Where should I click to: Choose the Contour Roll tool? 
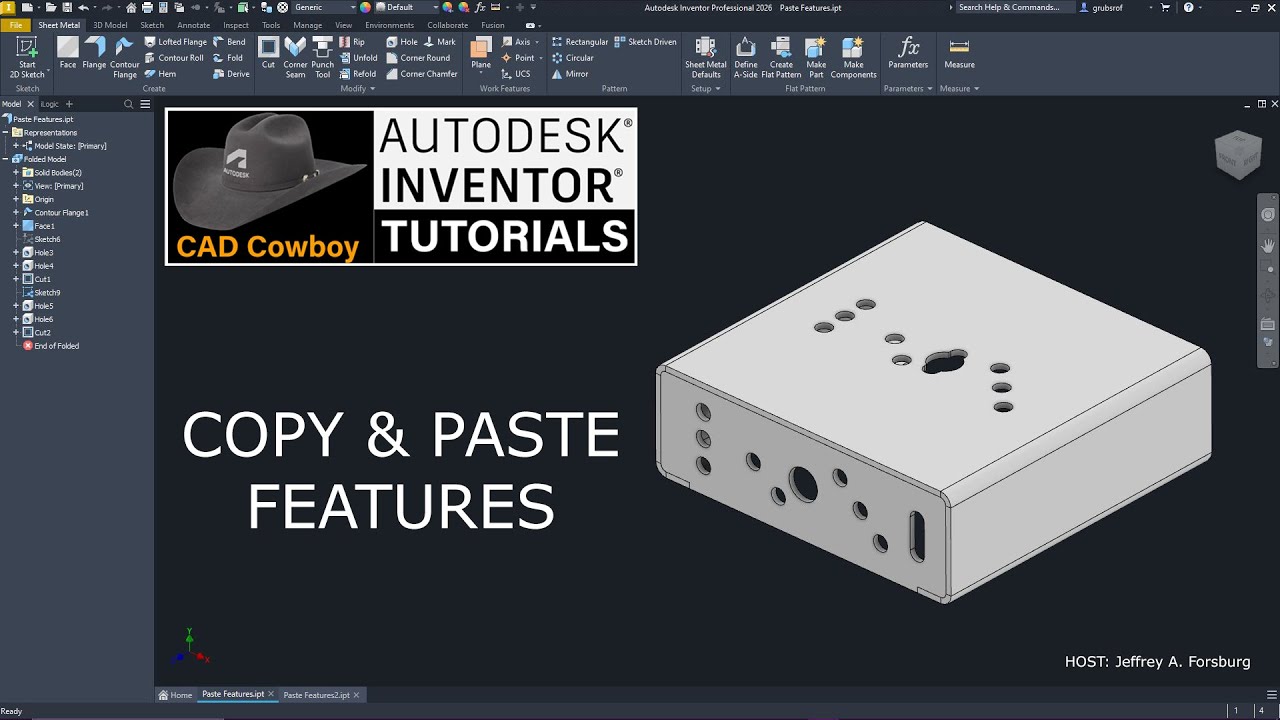tap(174, 58)
